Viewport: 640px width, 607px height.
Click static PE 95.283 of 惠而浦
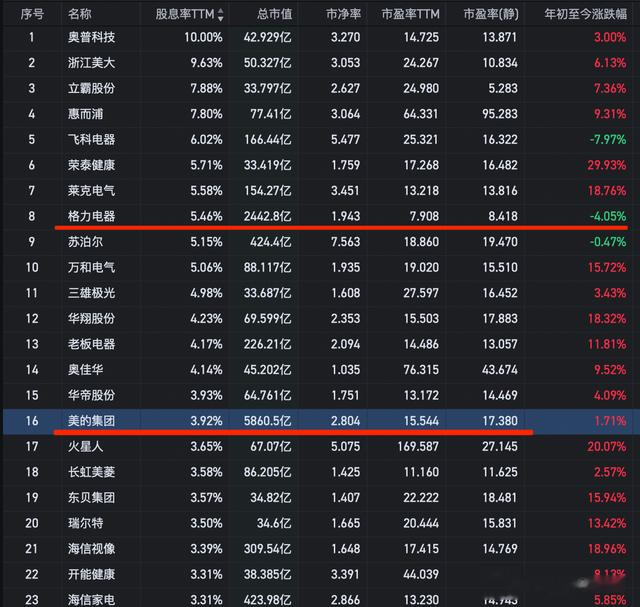pos(500,114)
